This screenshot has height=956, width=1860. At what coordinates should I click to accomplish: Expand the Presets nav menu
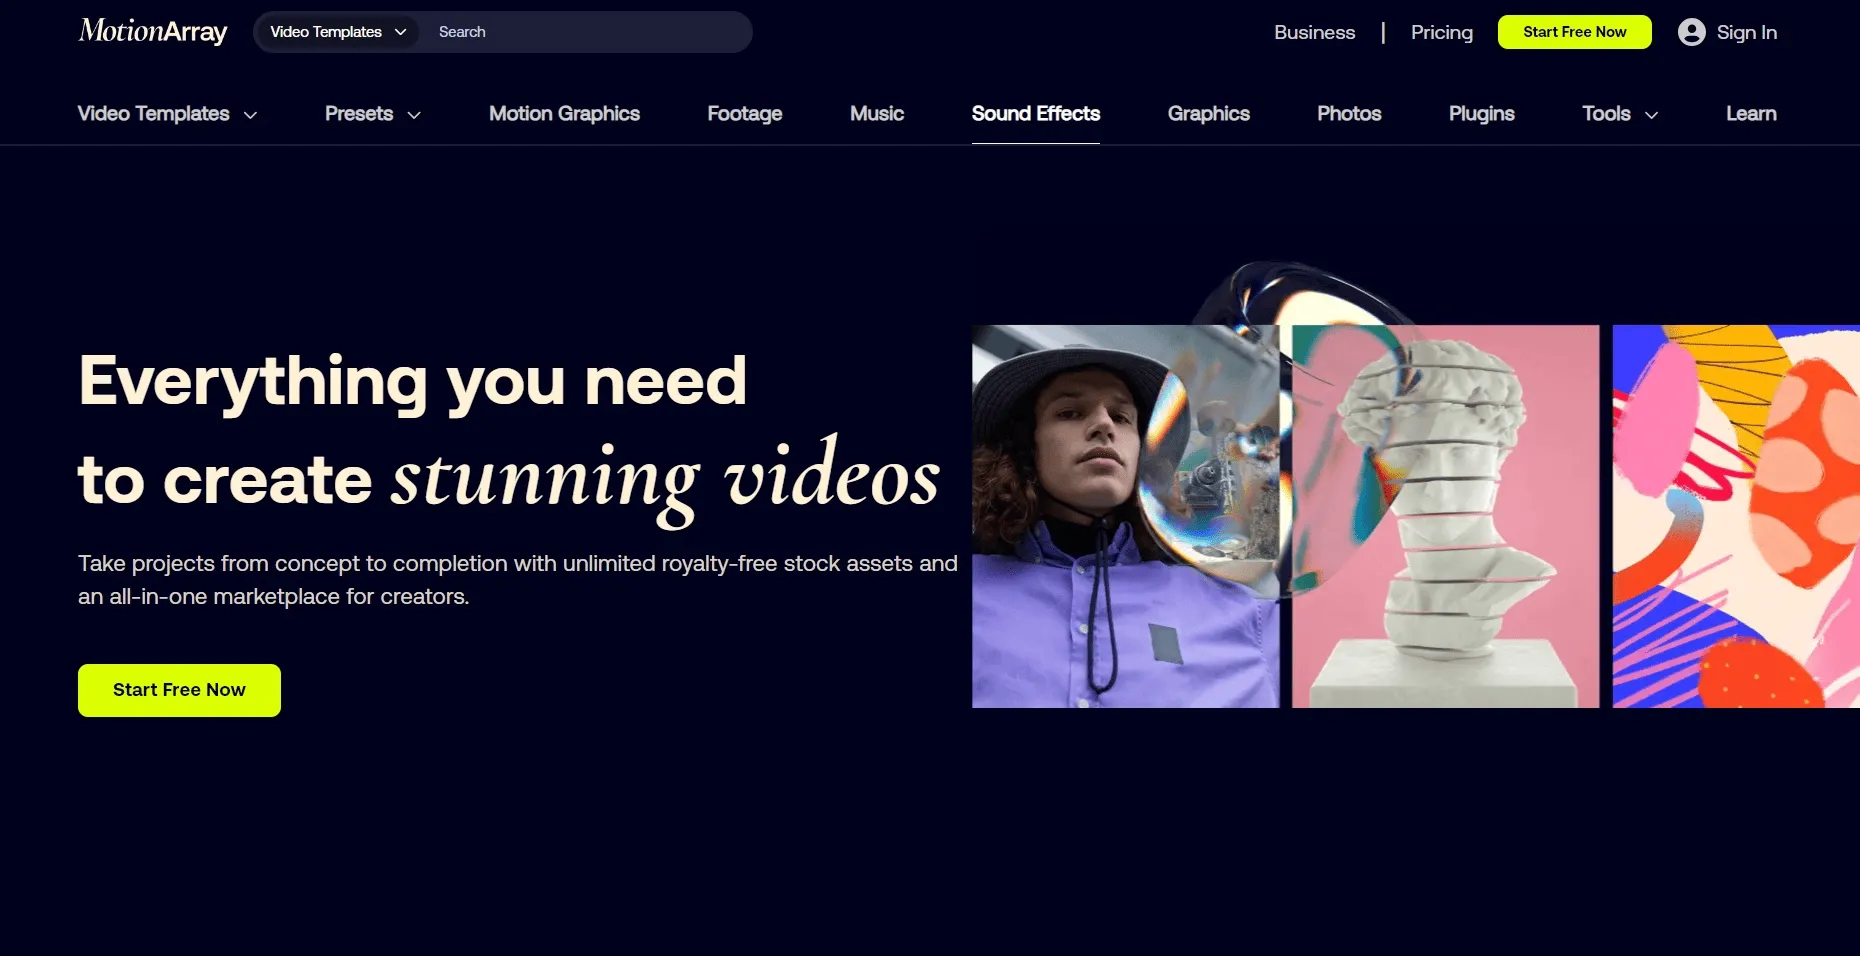click(372, 114)
